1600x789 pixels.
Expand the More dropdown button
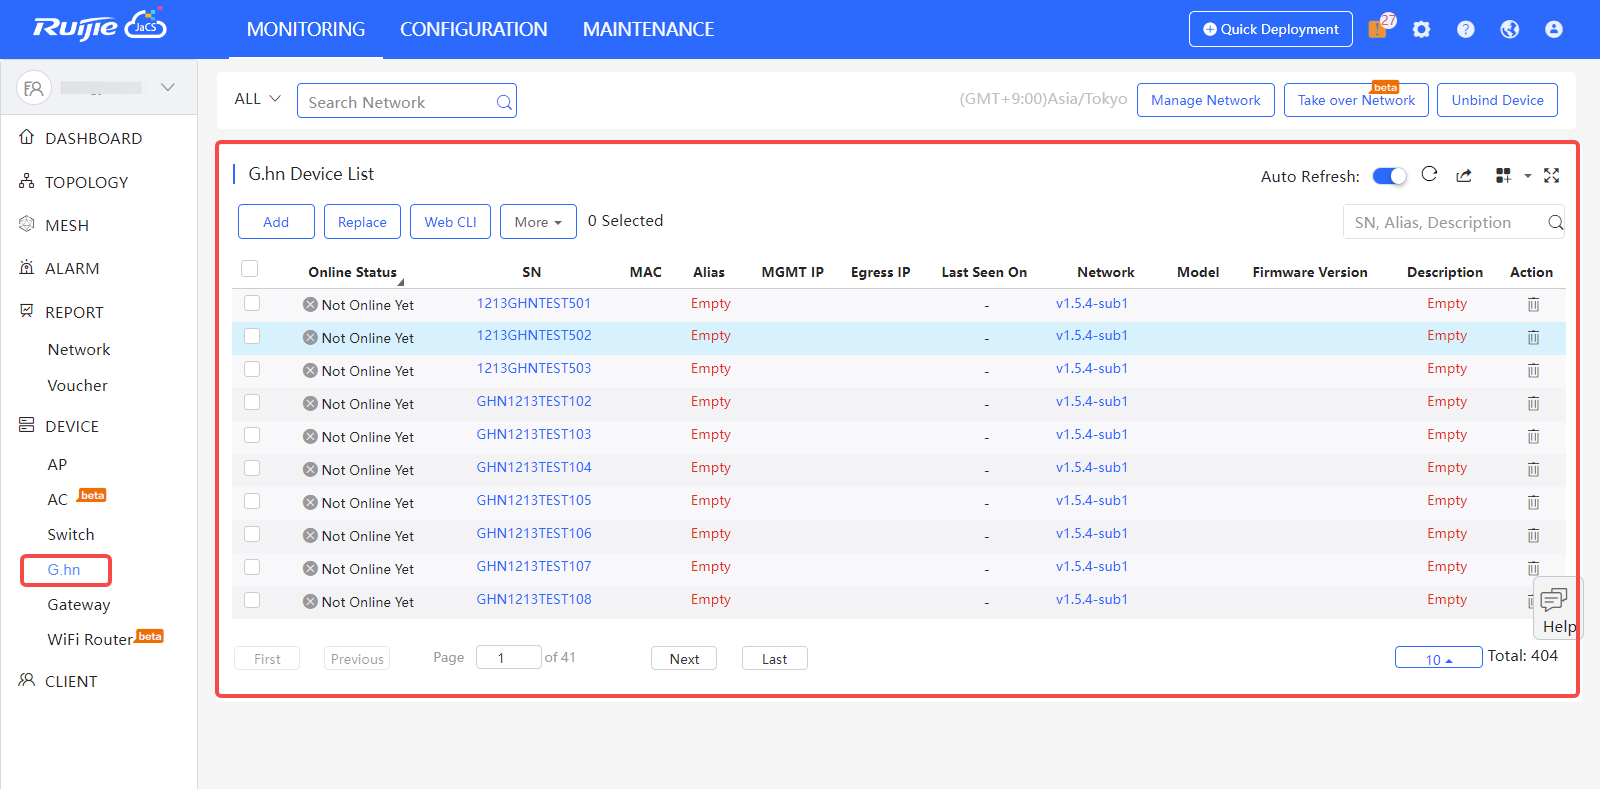(x=538, y=222)
